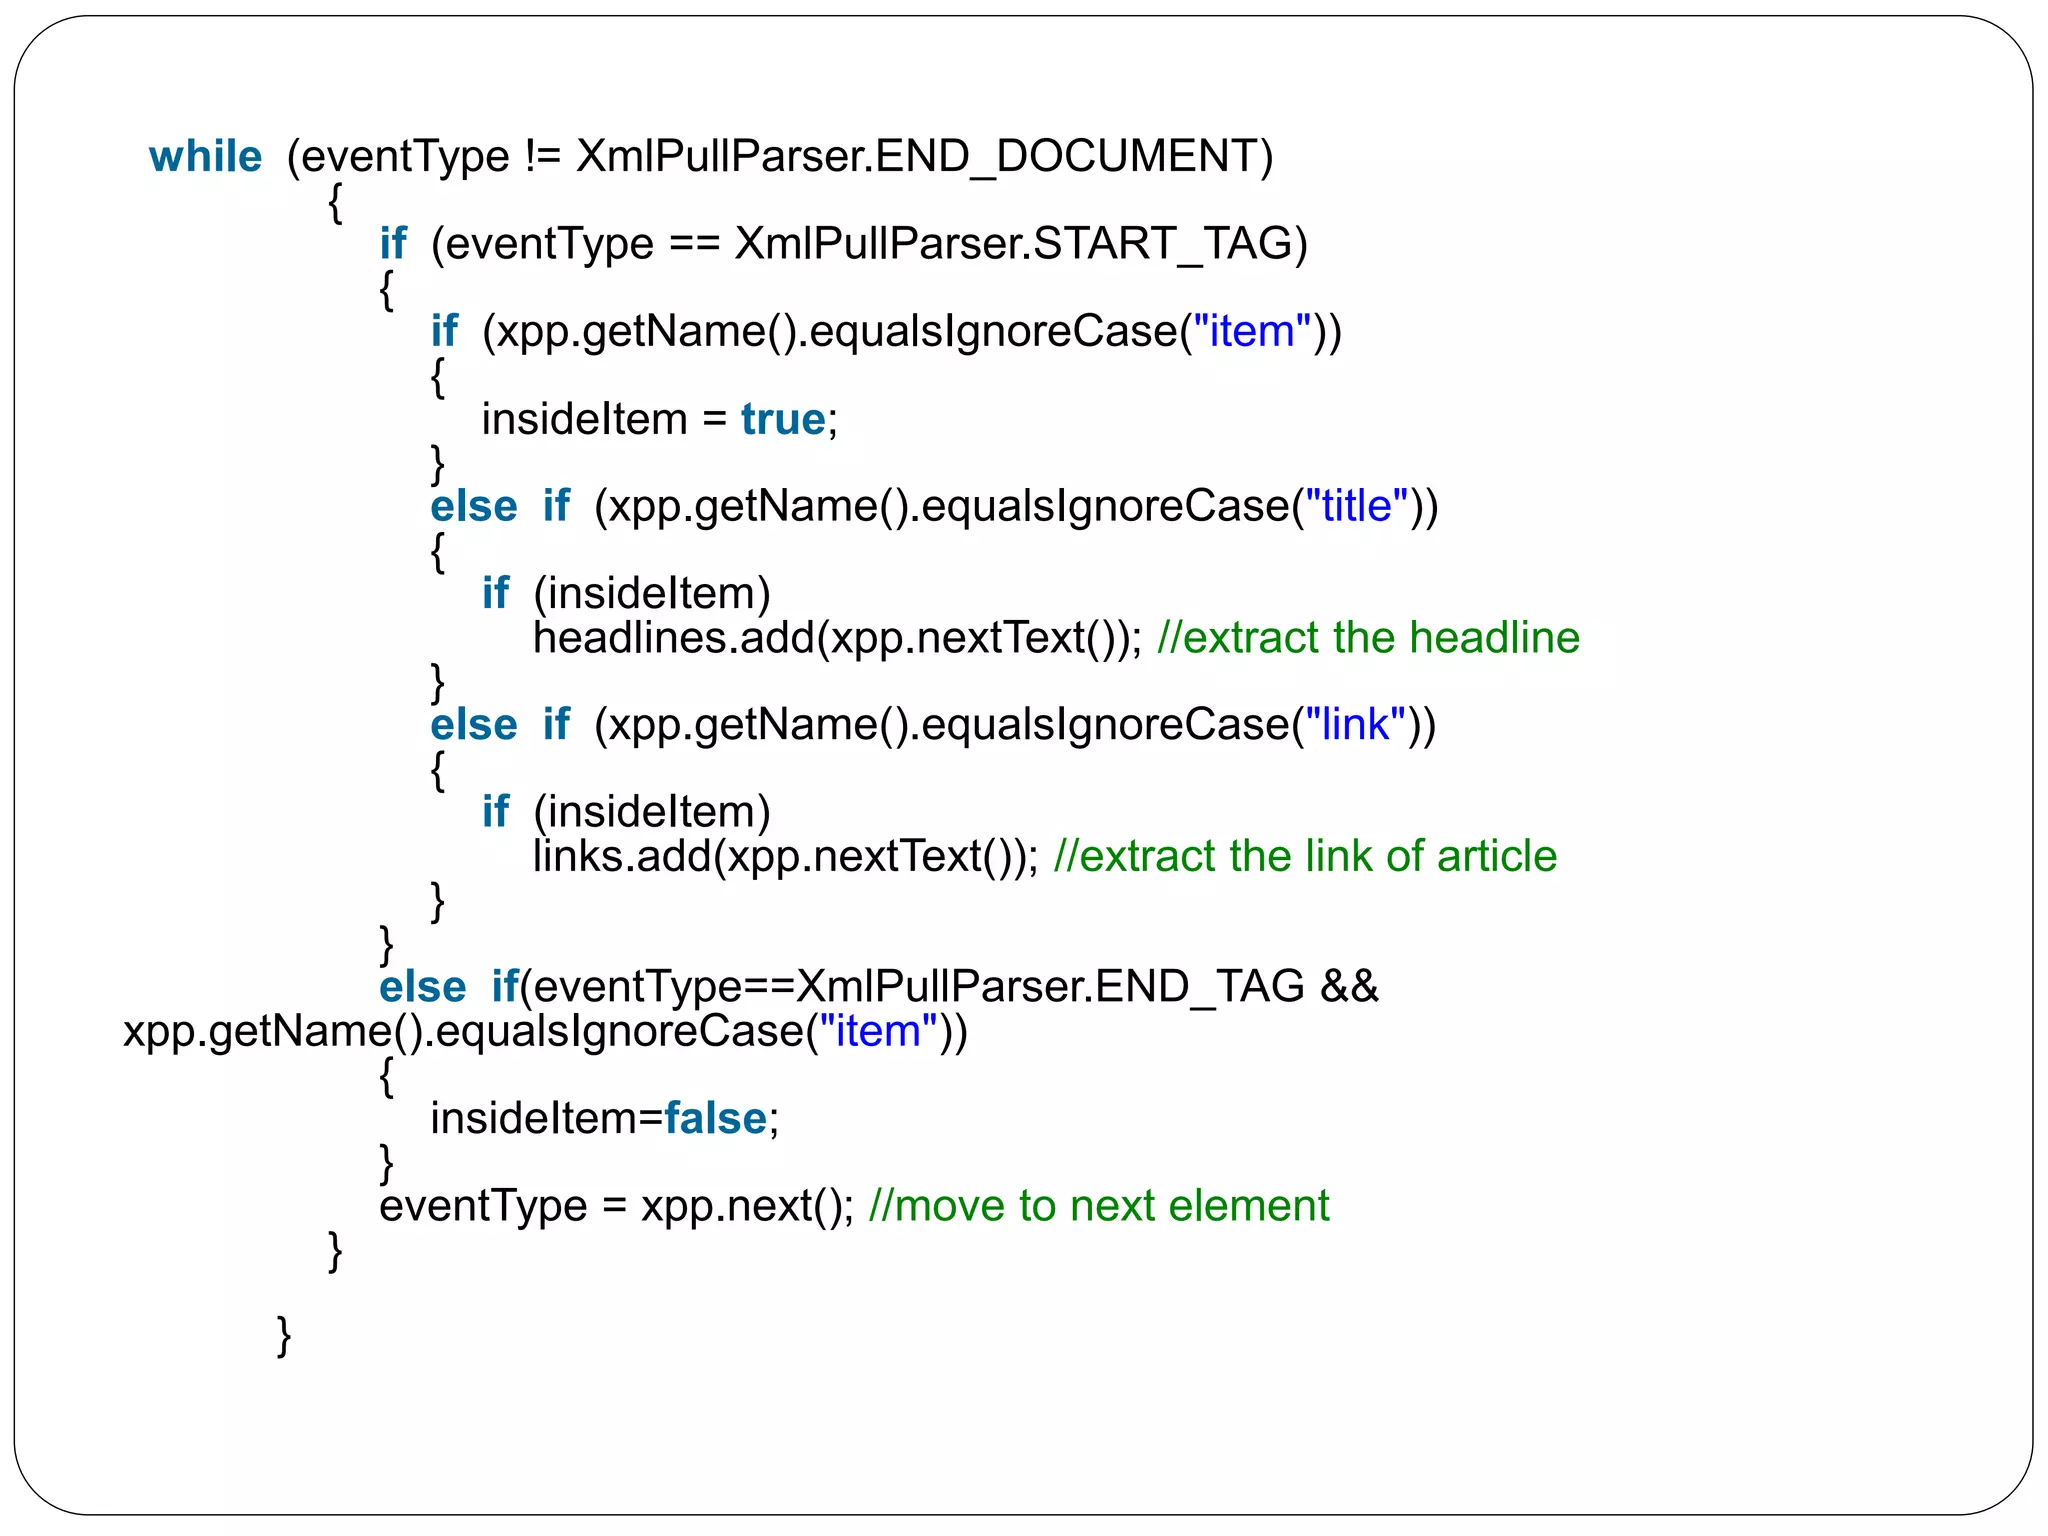
Task: Click 'else if' before the "link" check
Action: point(499,725)
